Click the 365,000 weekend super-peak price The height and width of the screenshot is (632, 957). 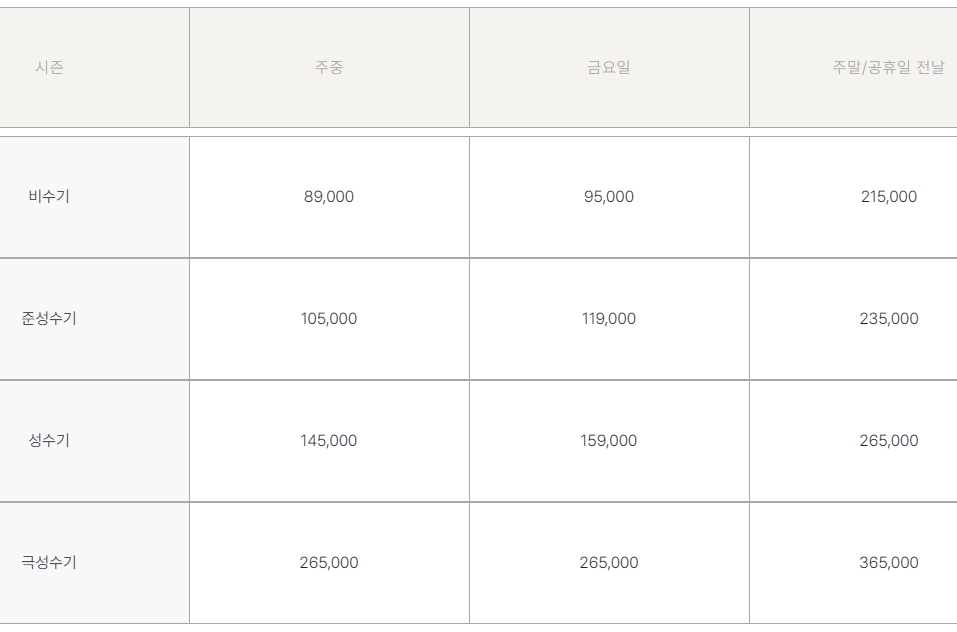pyautogui.click(x=889, y=562)
